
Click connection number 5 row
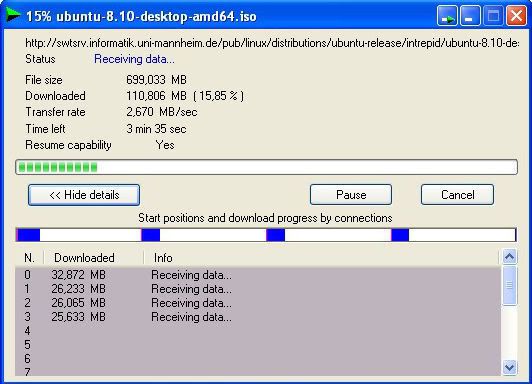point(258,345)
